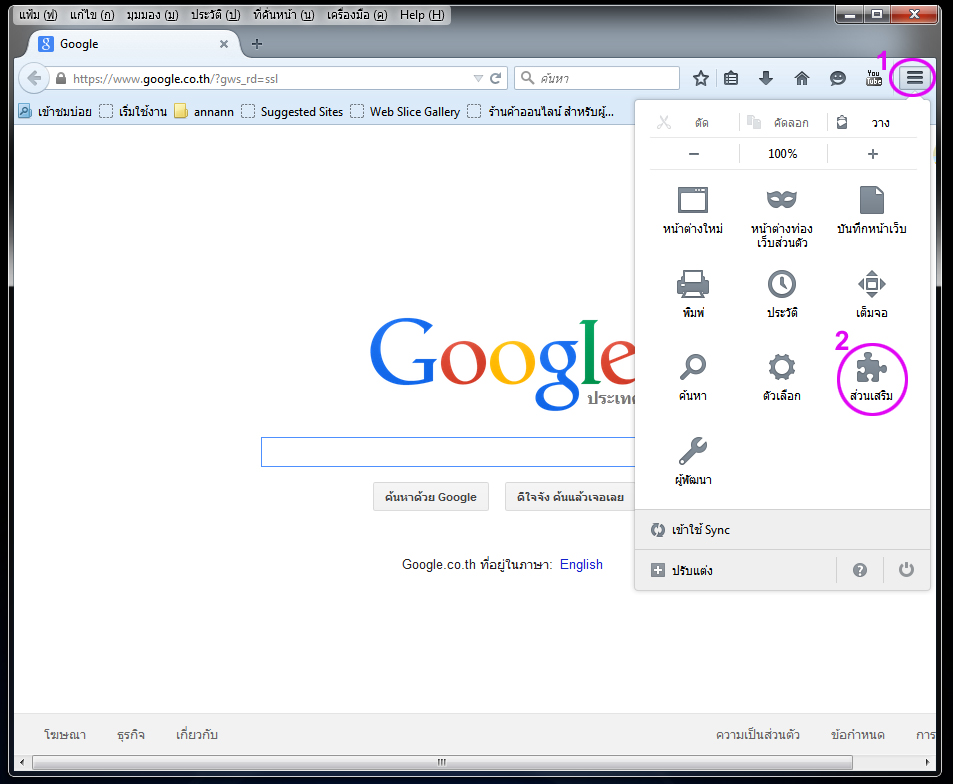
Task: Click the Print printer icon
Action: pos(692,285)
